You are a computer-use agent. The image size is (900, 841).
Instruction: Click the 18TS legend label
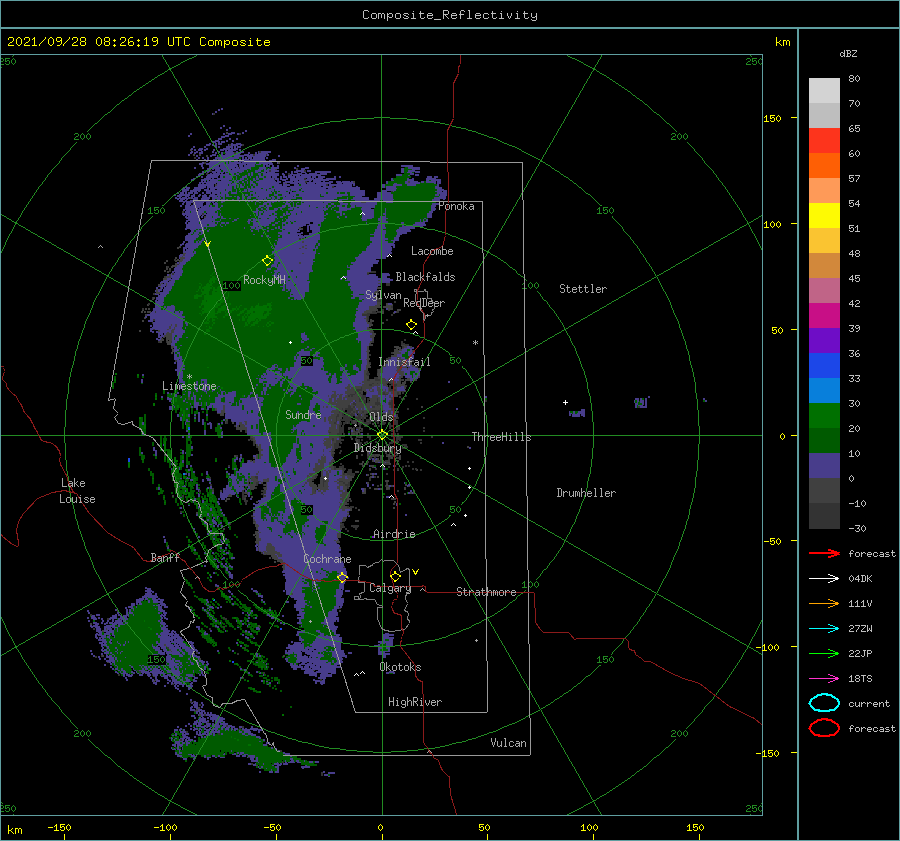pyautogui.click(x=860, y=679)
